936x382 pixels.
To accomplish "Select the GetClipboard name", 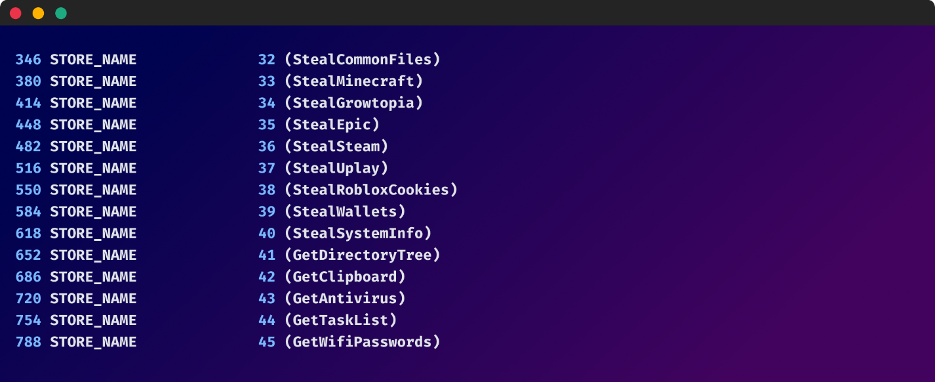I will (x=345, y=277).
